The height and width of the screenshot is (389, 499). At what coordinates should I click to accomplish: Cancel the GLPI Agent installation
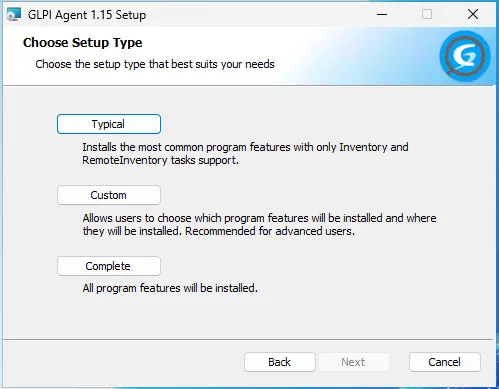[445, 362]
